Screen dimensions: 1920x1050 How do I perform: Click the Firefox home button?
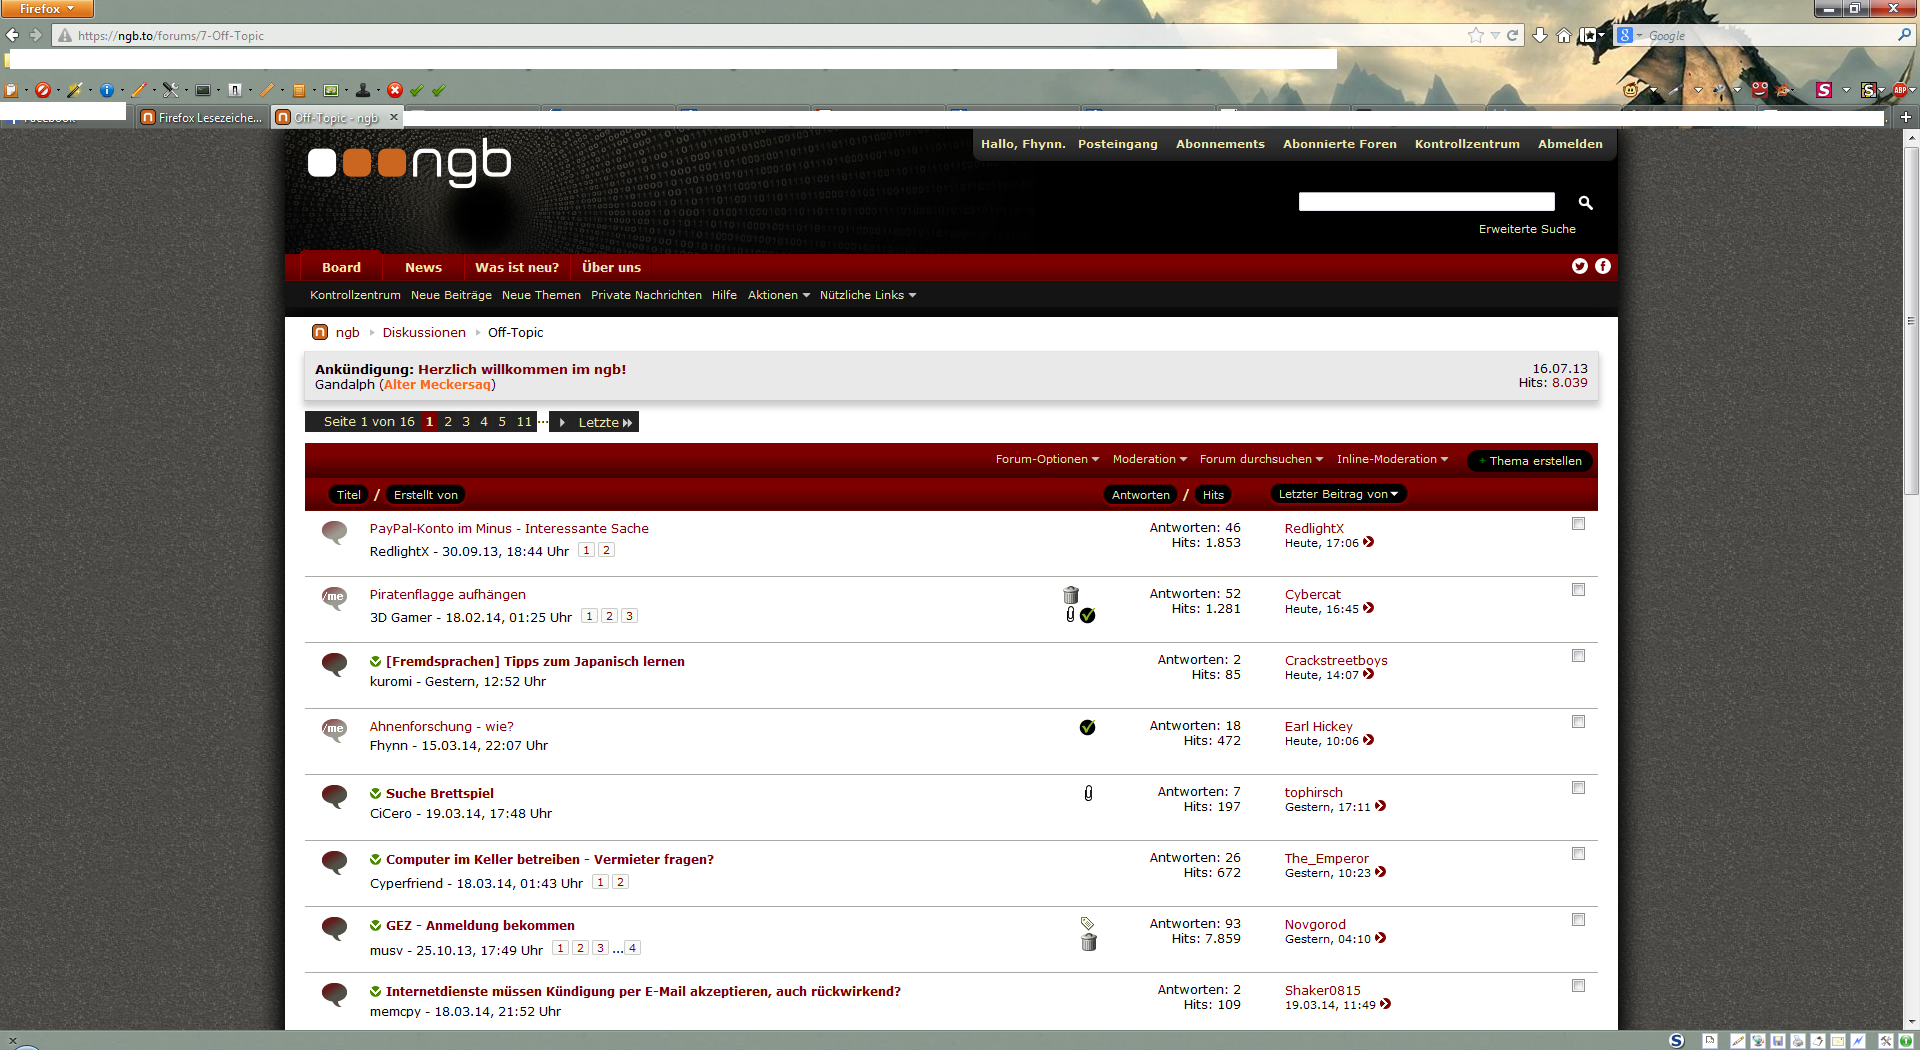pos(1564,36)
